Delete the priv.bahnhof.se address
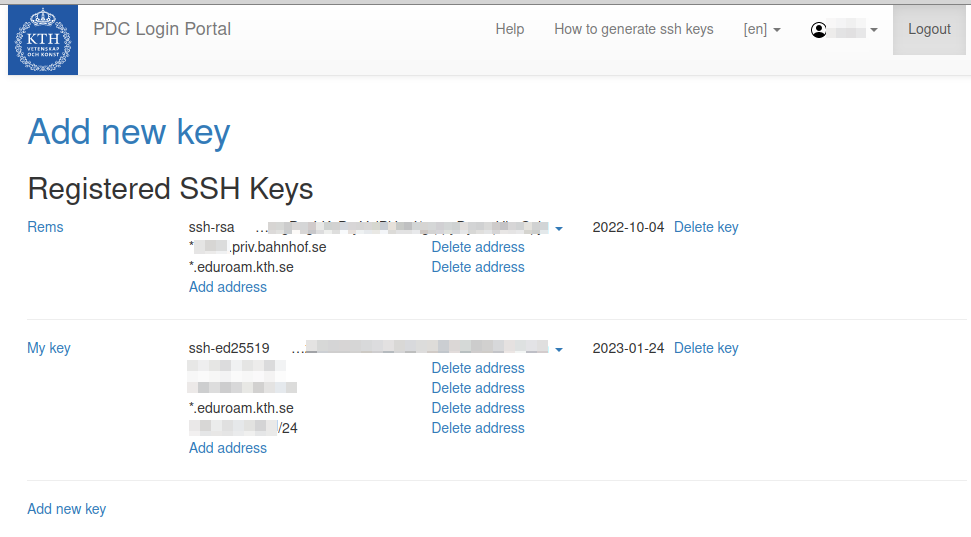971x537 pixels. [x=478, y=247]
